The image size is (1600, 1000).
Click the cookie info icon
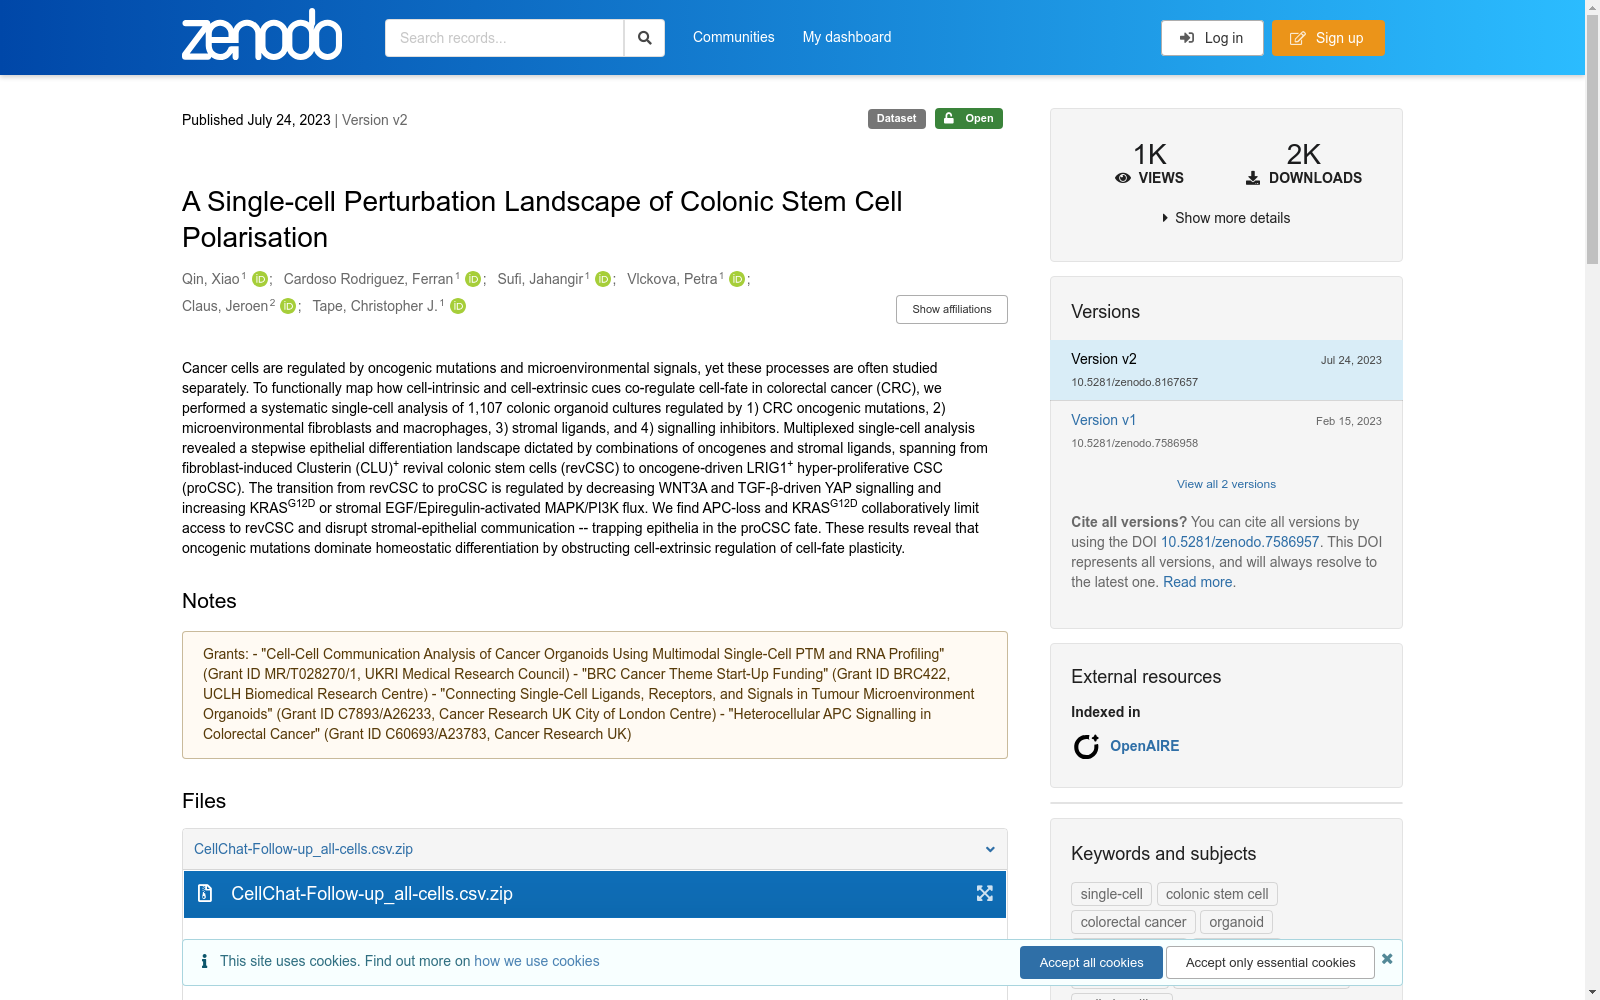[204, 961]
